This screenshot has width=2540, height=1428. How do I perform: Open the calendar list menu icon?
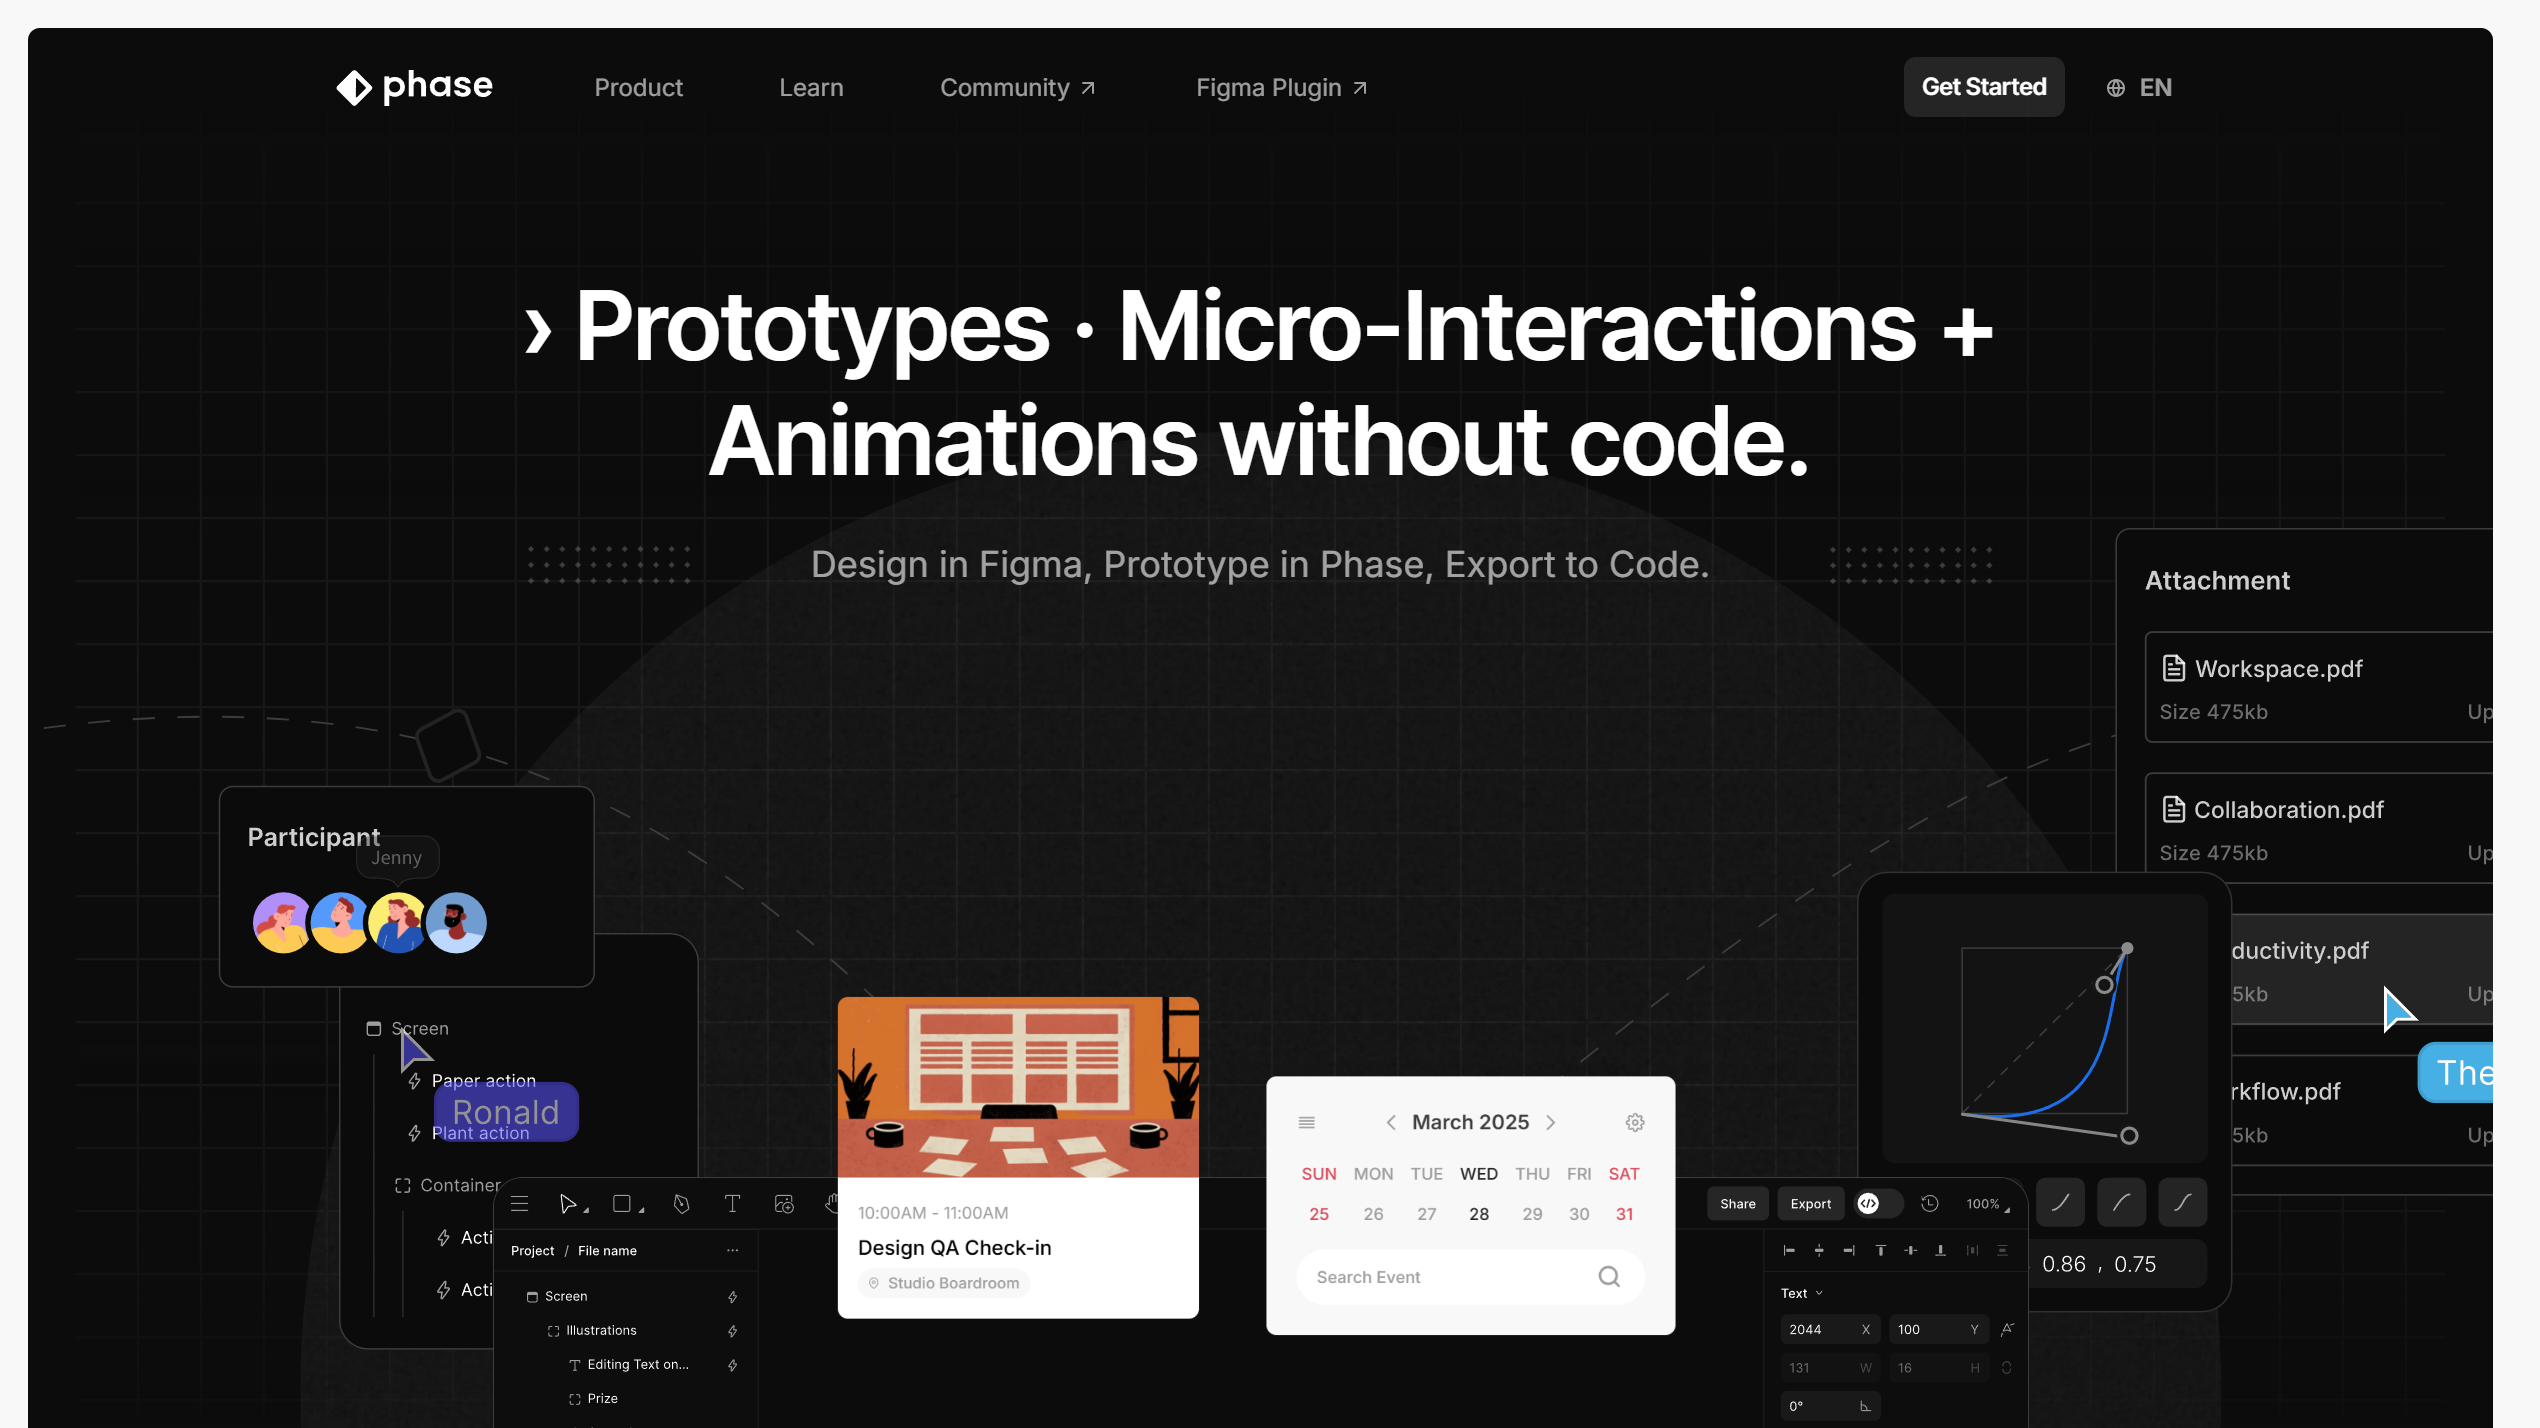pos(1306,1122)
